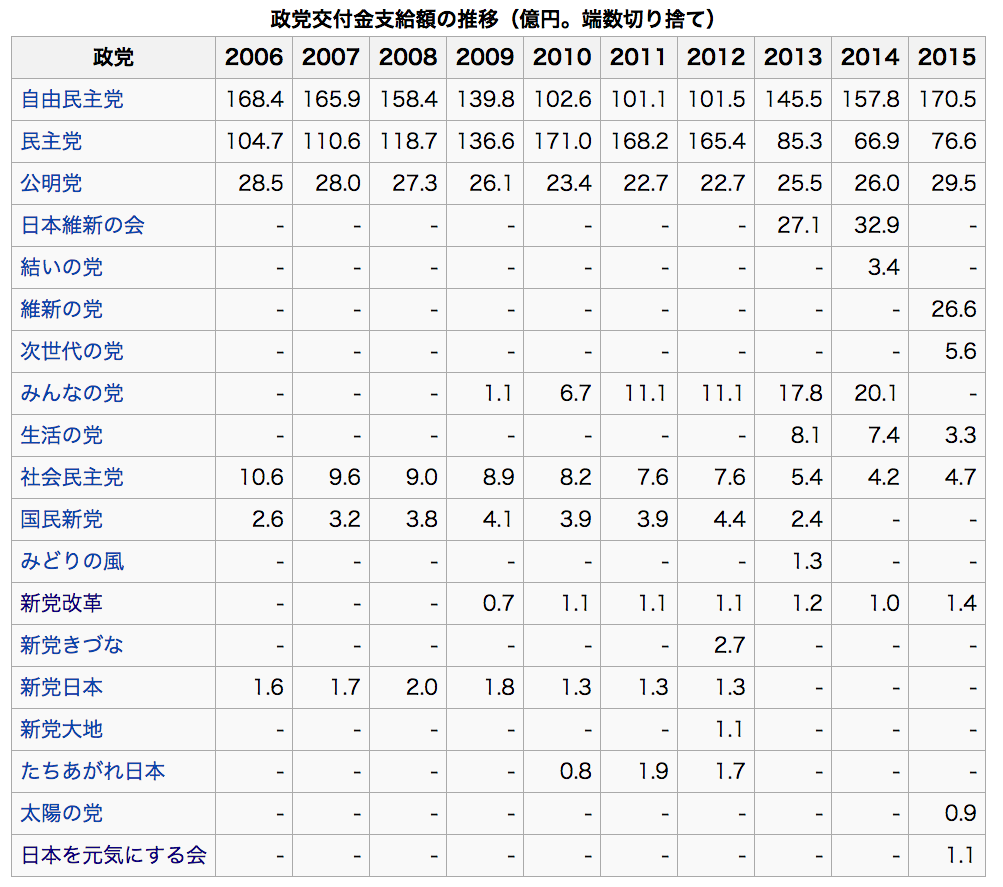Screen dimensions: 1003x887
Task: Select the 171.0 value for 民主党
Action: point(562,141)
